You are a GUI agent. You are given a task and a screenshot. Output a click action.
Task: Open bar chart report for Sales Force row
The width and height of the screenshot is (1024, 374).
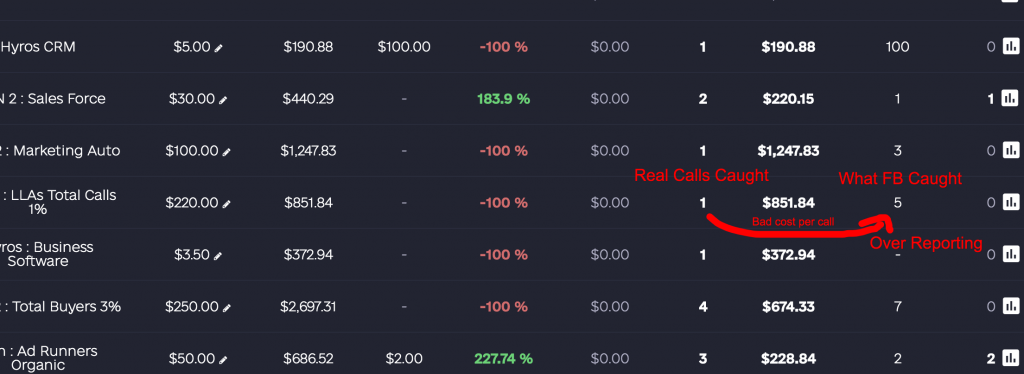click(x=1010, y=99)
